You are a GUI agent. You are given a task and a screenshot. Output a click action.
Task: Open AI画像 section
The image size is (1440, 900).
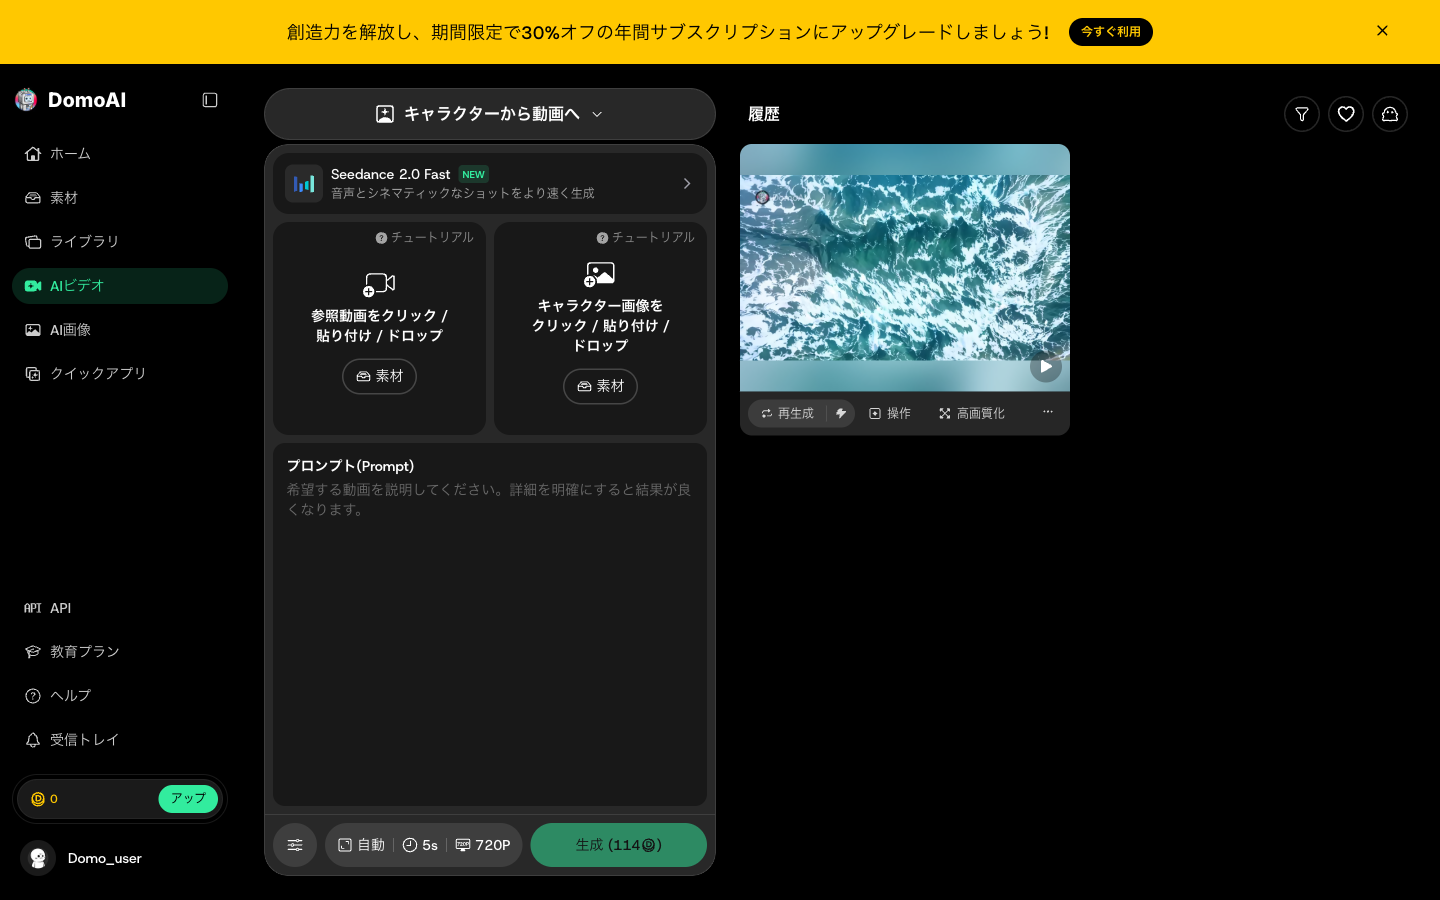click(120, 330)
